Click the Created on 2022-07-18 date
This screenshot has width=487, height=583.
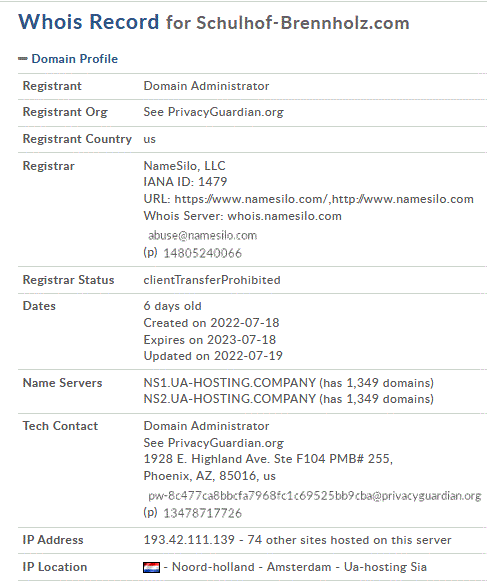point(211,323)
